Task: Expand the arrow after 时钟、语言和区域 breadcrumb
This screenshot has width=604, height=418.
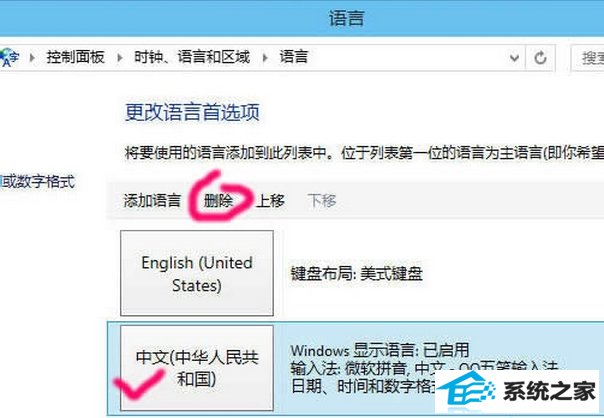Action: (x=265, y=58)
